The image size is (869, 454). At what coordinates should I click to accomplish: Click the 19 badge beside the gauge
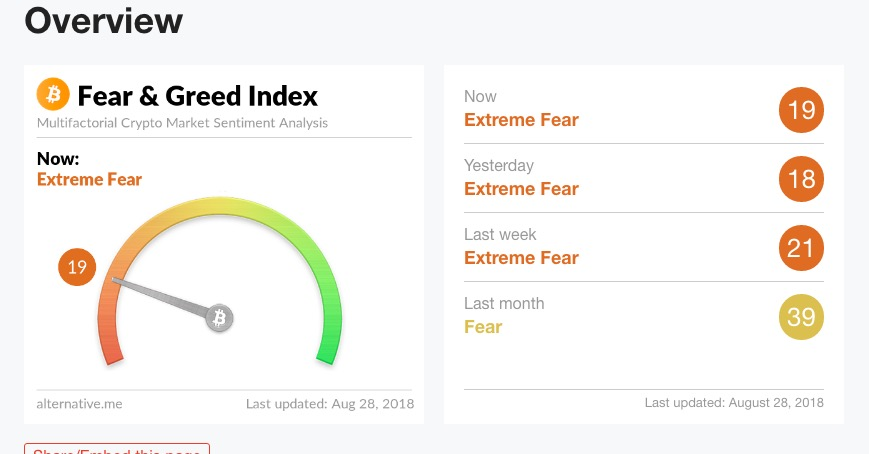click(x=77, y=267)
